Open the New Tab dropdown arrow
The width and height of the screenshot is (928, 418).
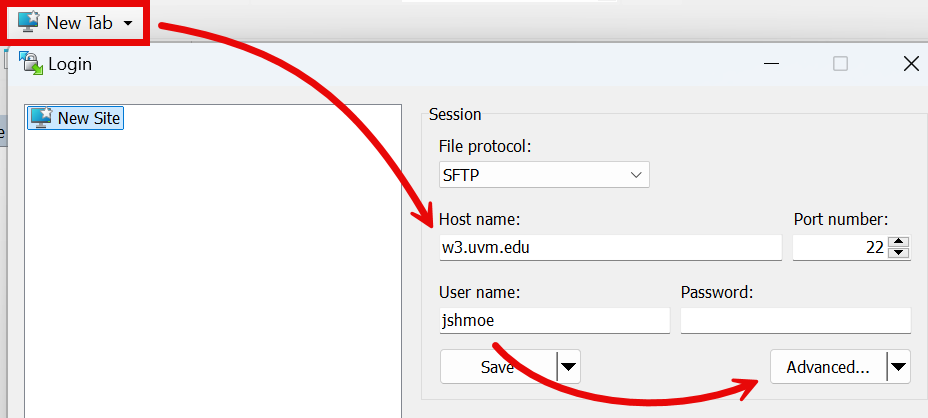coord(127,24)
